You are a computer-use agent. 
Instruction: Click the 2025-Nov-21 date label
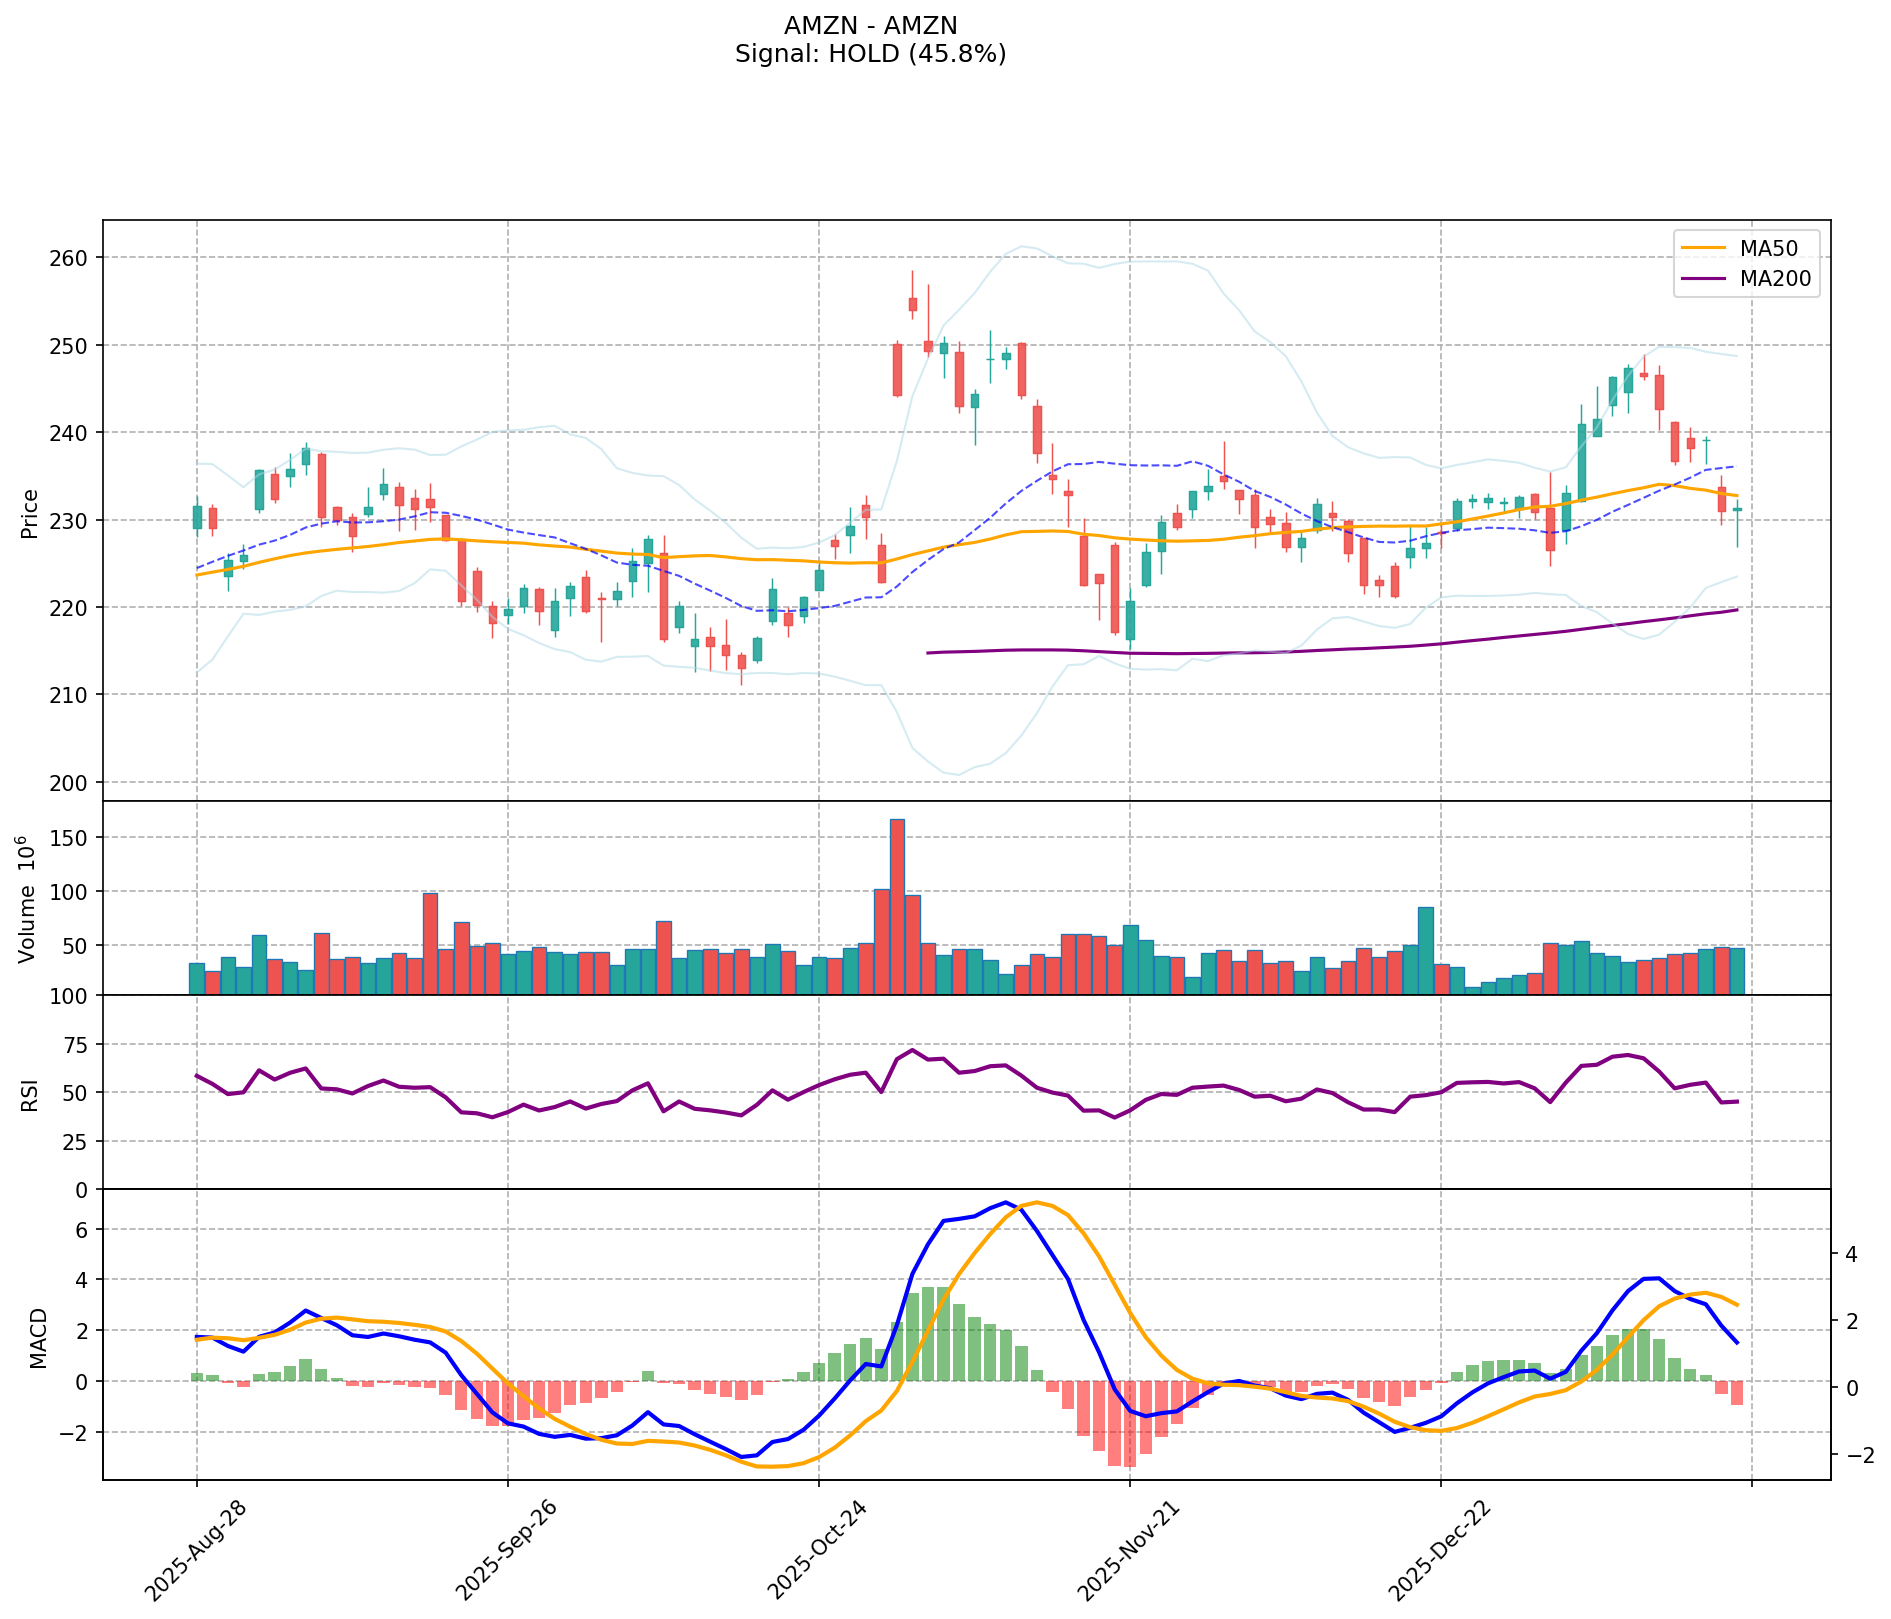click(1130, 1550)
